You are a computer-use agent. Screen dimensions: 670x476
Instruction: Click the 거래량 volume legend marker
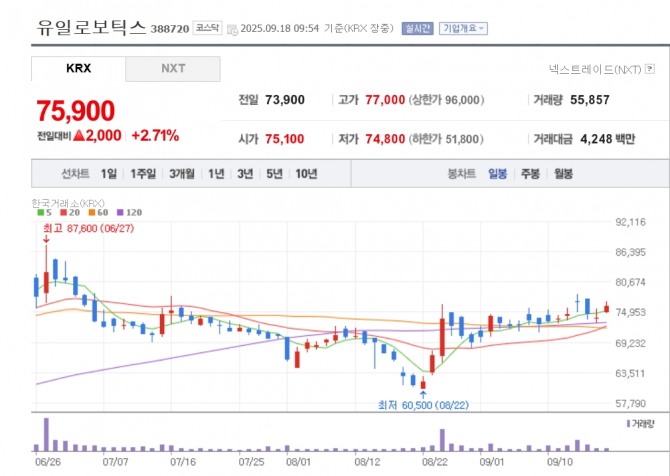[x=628, y=423]
